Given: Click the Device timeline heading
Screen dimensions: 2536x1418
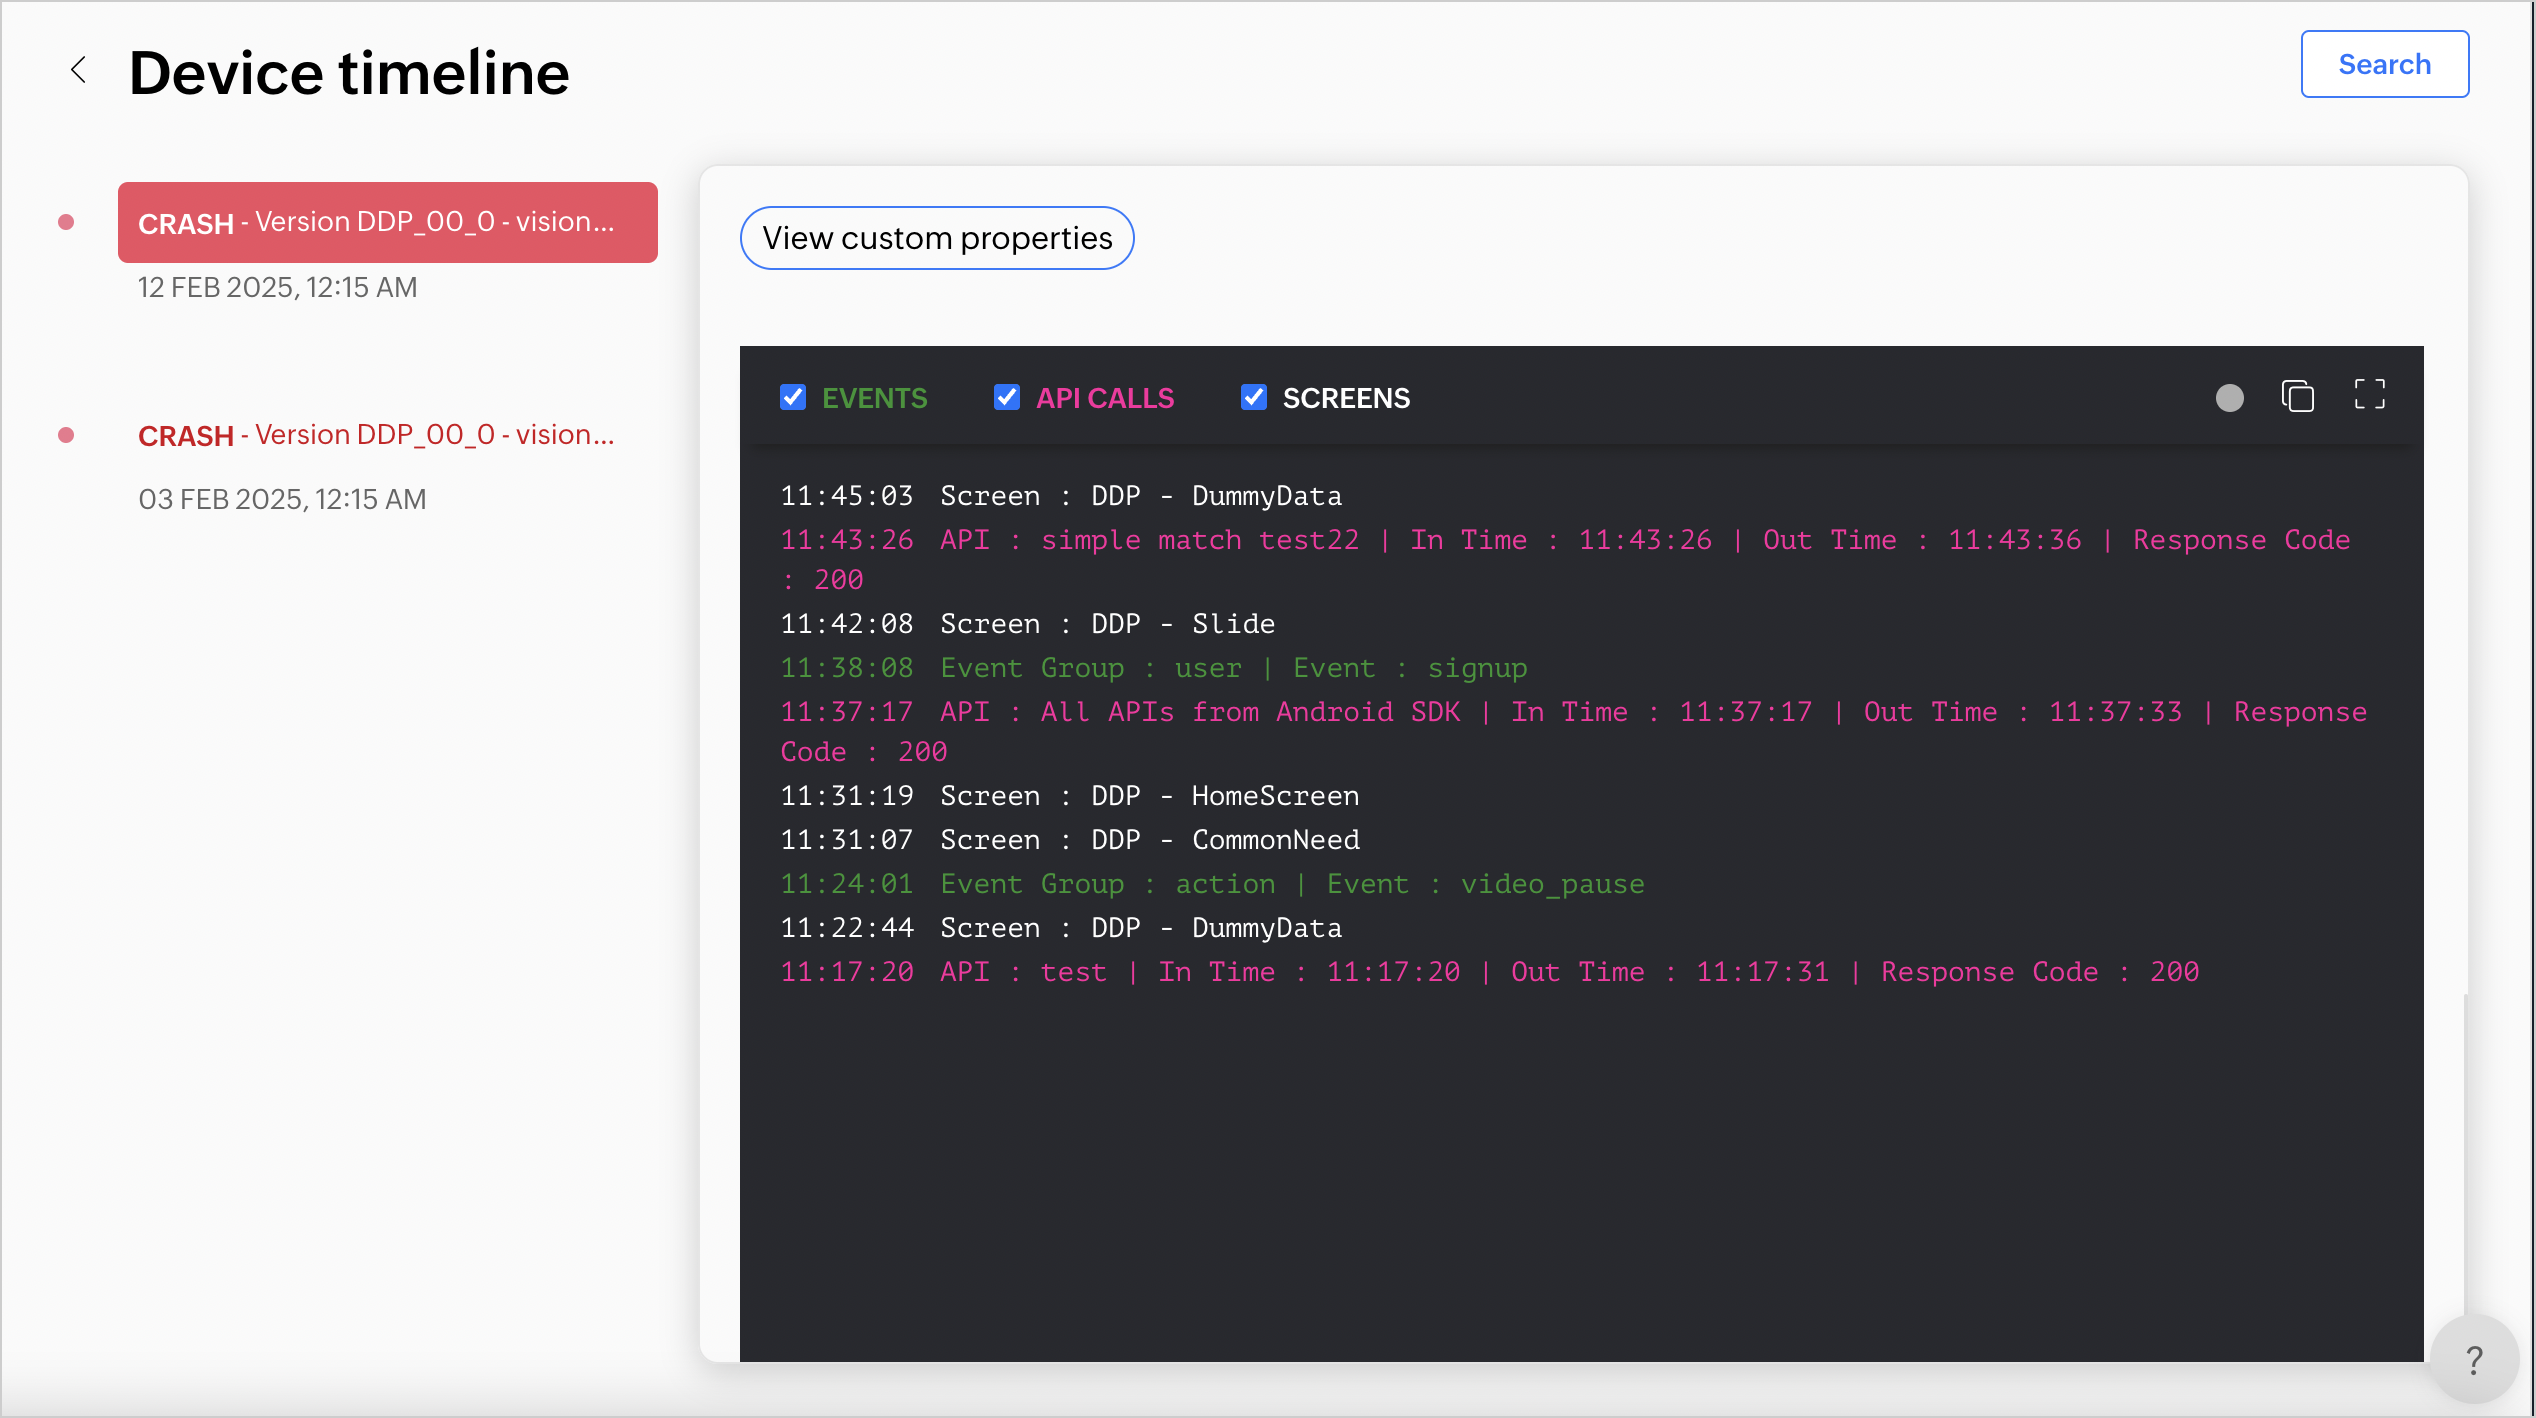Looking at the screenshot, I should point(349,72).
